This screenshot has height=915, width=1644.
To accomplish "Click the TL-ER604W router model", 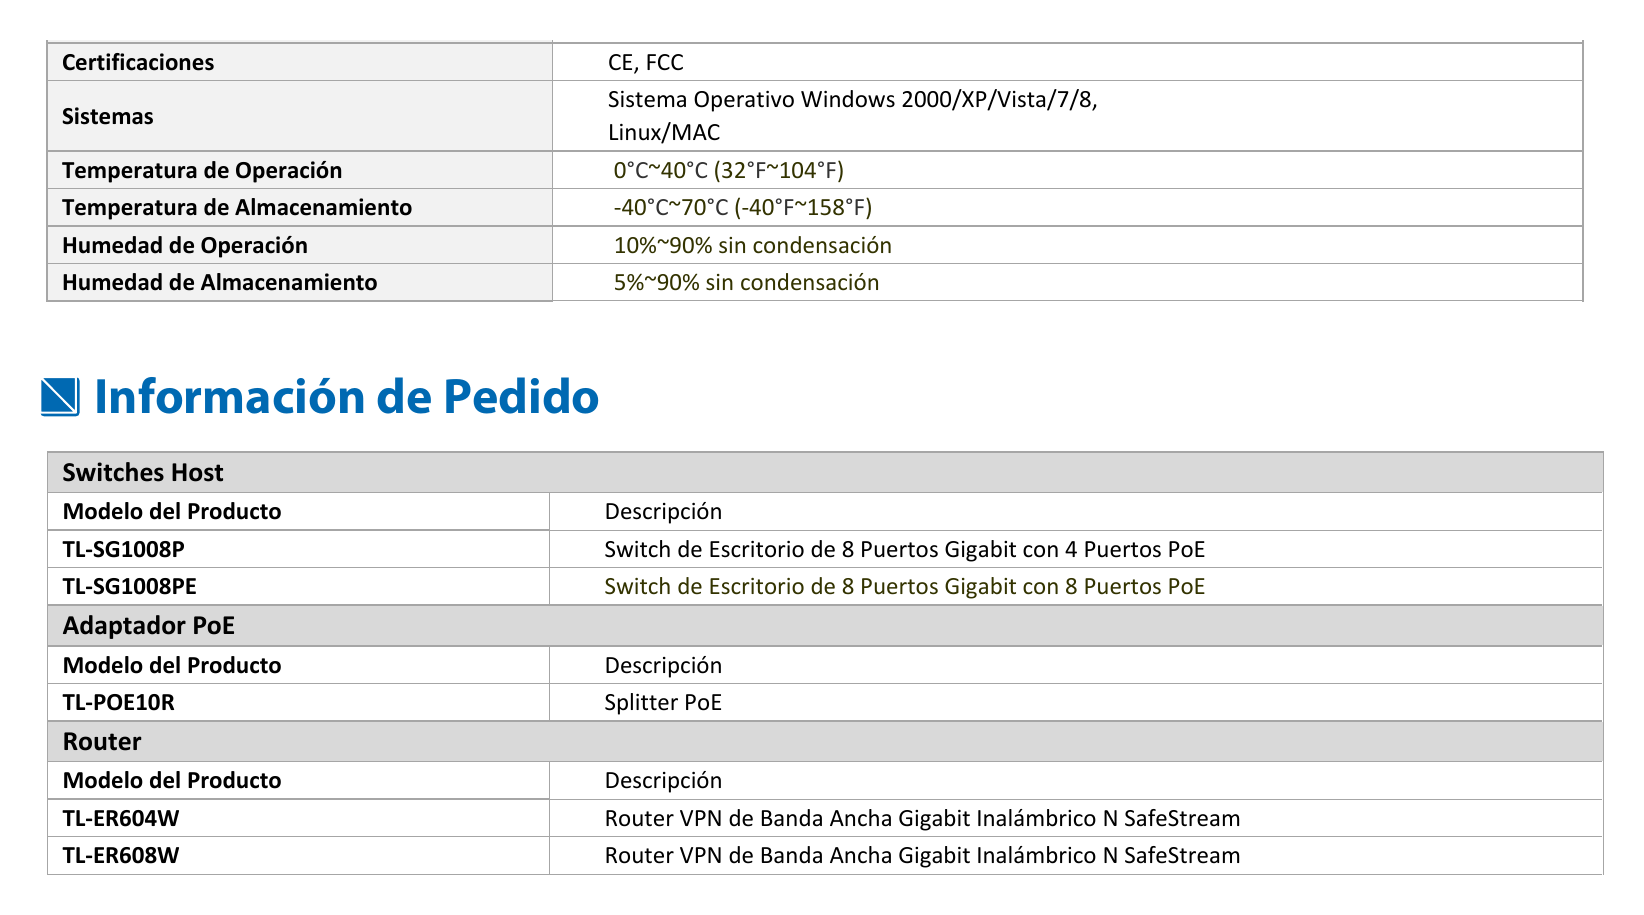I will coord(121,818).
